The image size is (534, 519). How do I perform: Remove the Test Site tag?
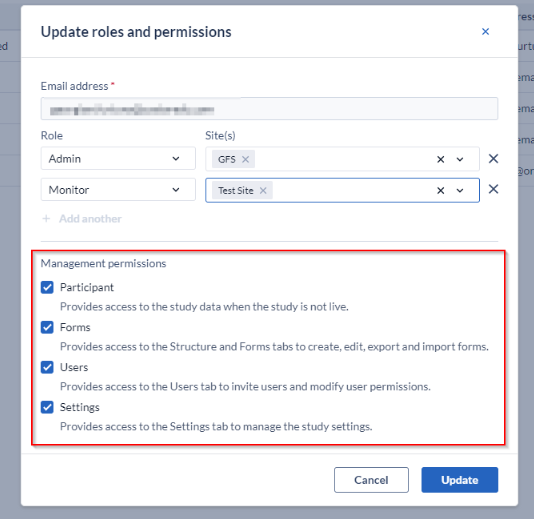pyautogui.click(x=263, y=190)
